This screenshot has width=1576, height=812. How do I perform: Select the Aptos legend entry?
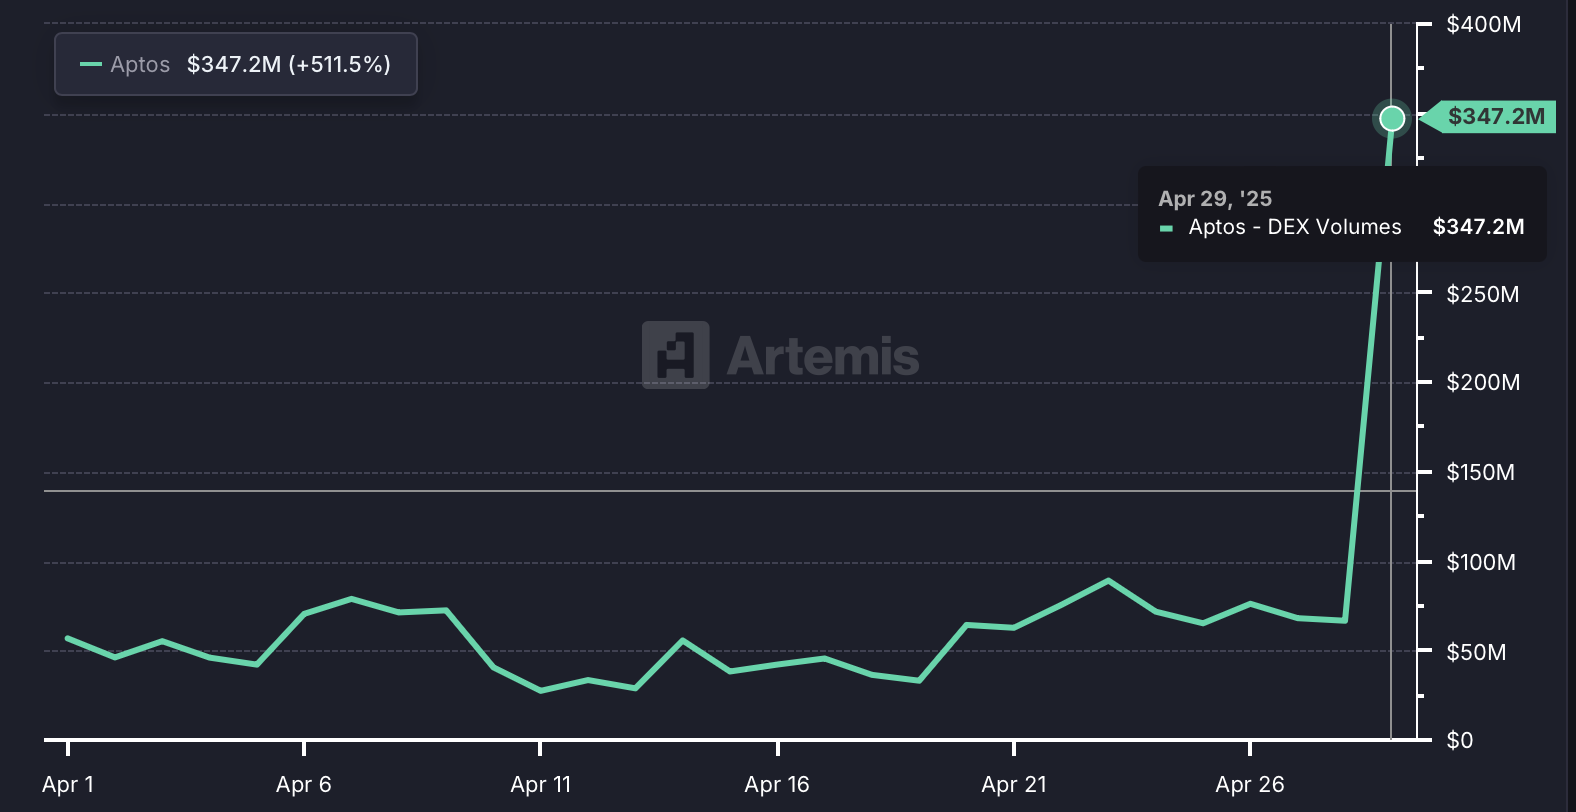(x=140, y=64)
